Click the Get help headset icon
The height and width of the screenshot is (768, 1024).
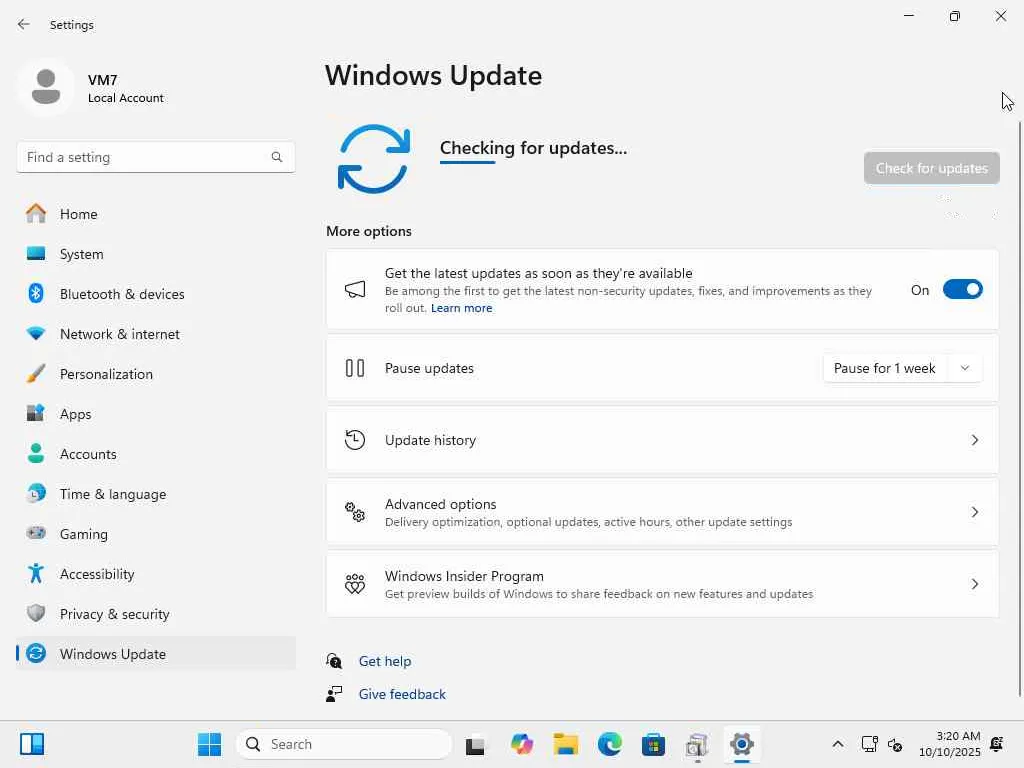(x=334, y=661)
